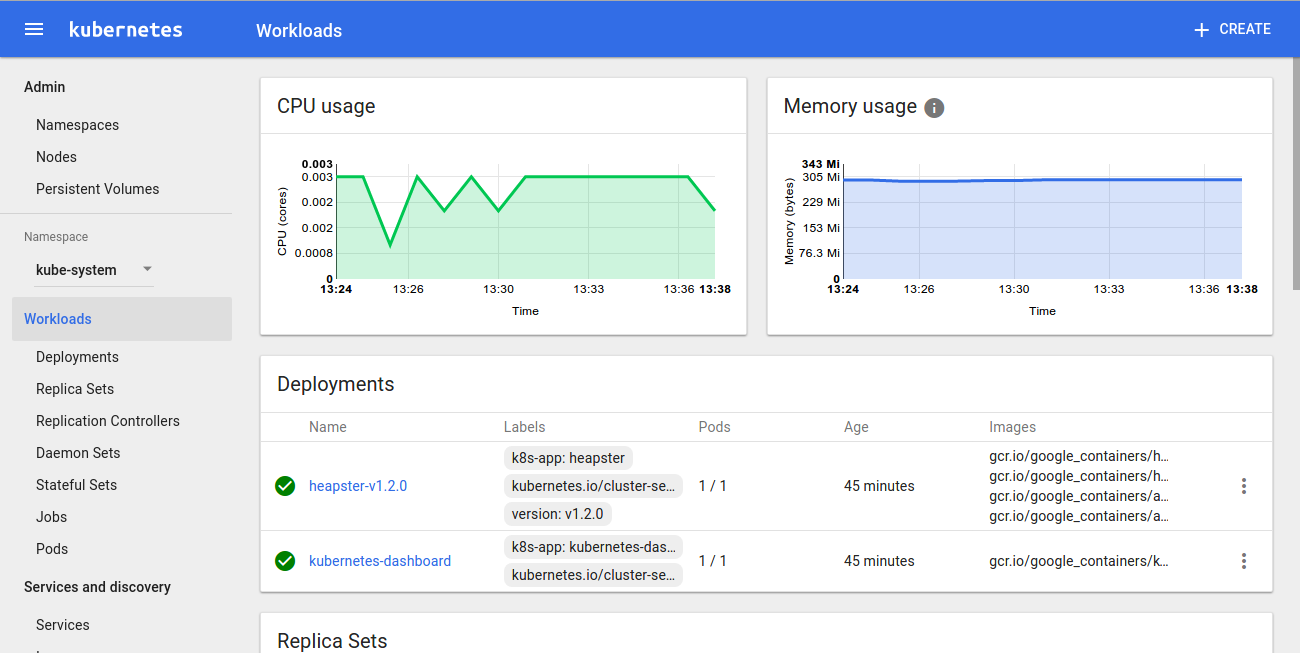Screen dimensions: 1300x653
Task: Open the heapster-v1.2.0 deployment link
Action: (x=358, y=486)
